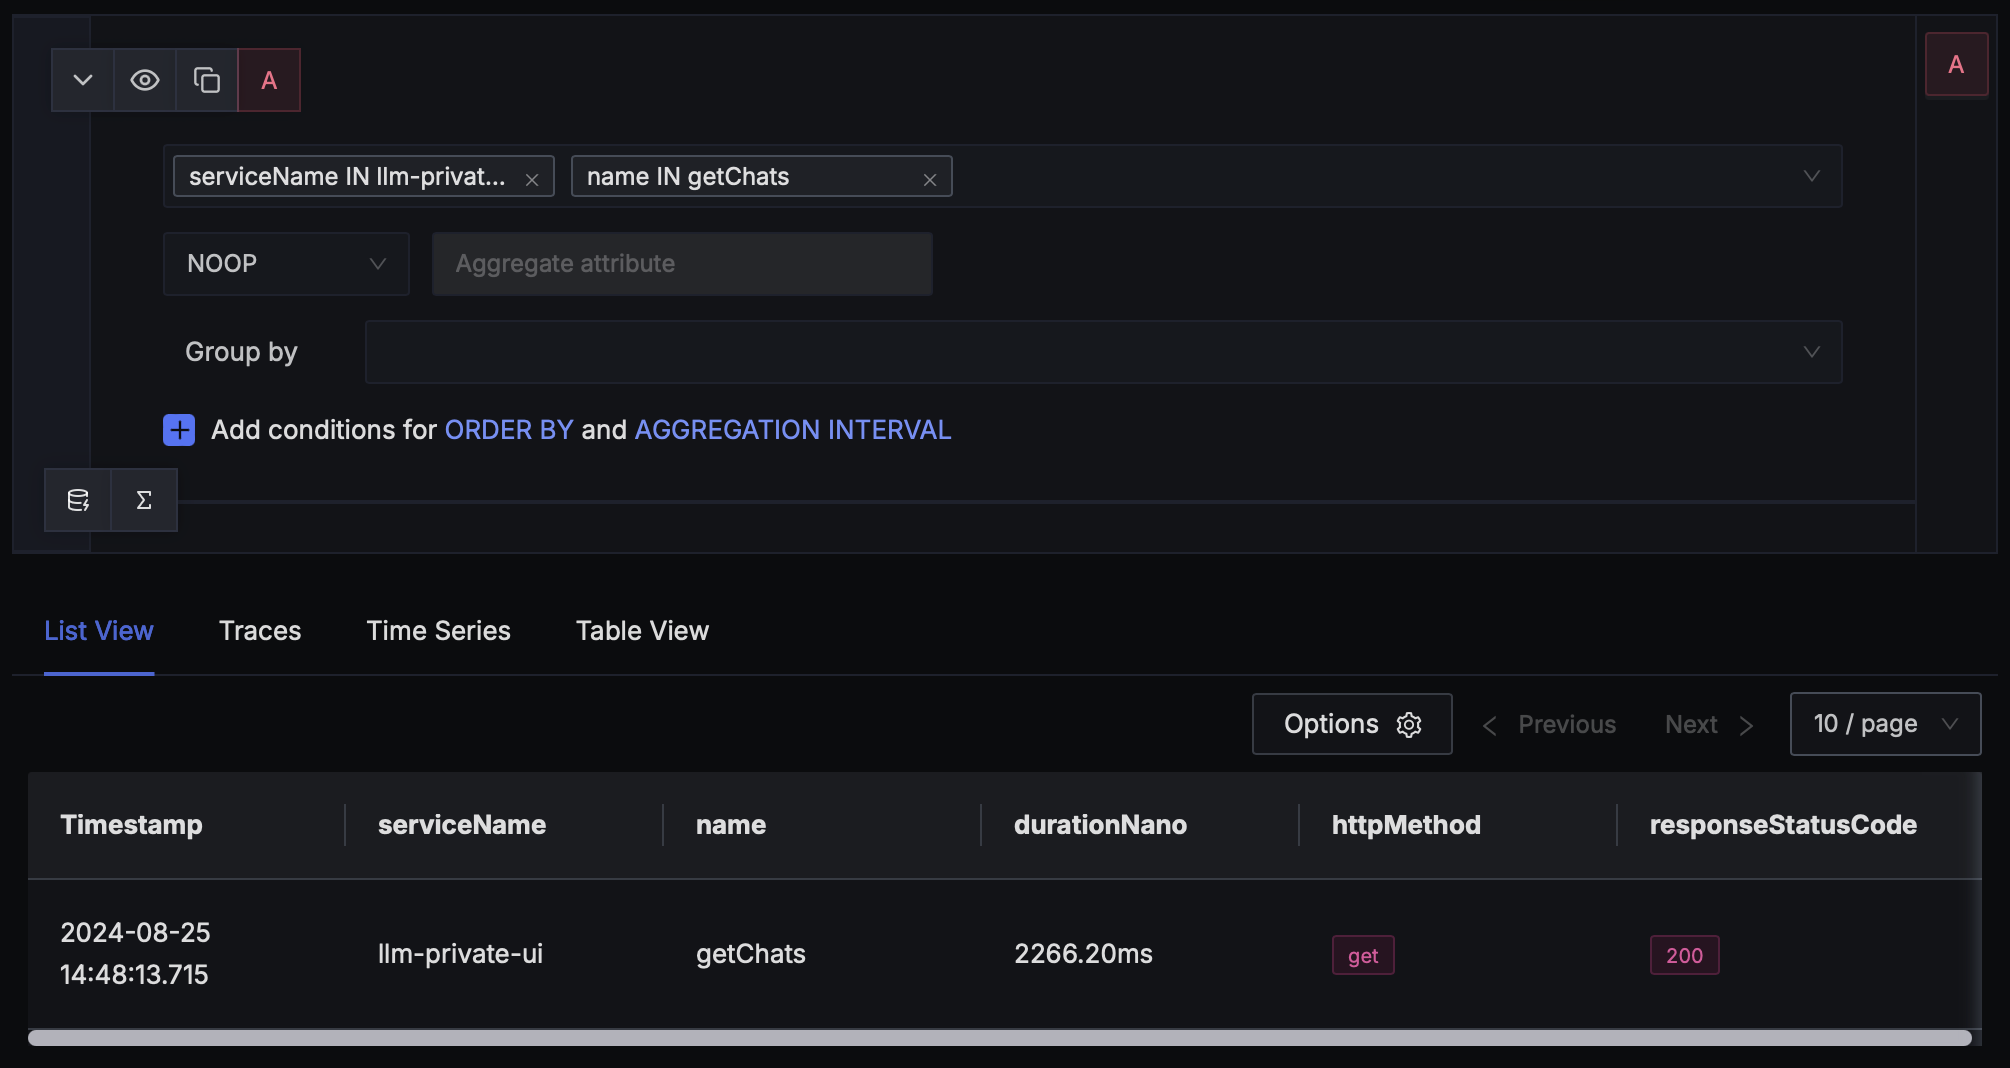Image resolution: width=2010 pixels, height=1068 pixels.
Task: Toggle query A visibility with eye icon
Action: [145, 80]
